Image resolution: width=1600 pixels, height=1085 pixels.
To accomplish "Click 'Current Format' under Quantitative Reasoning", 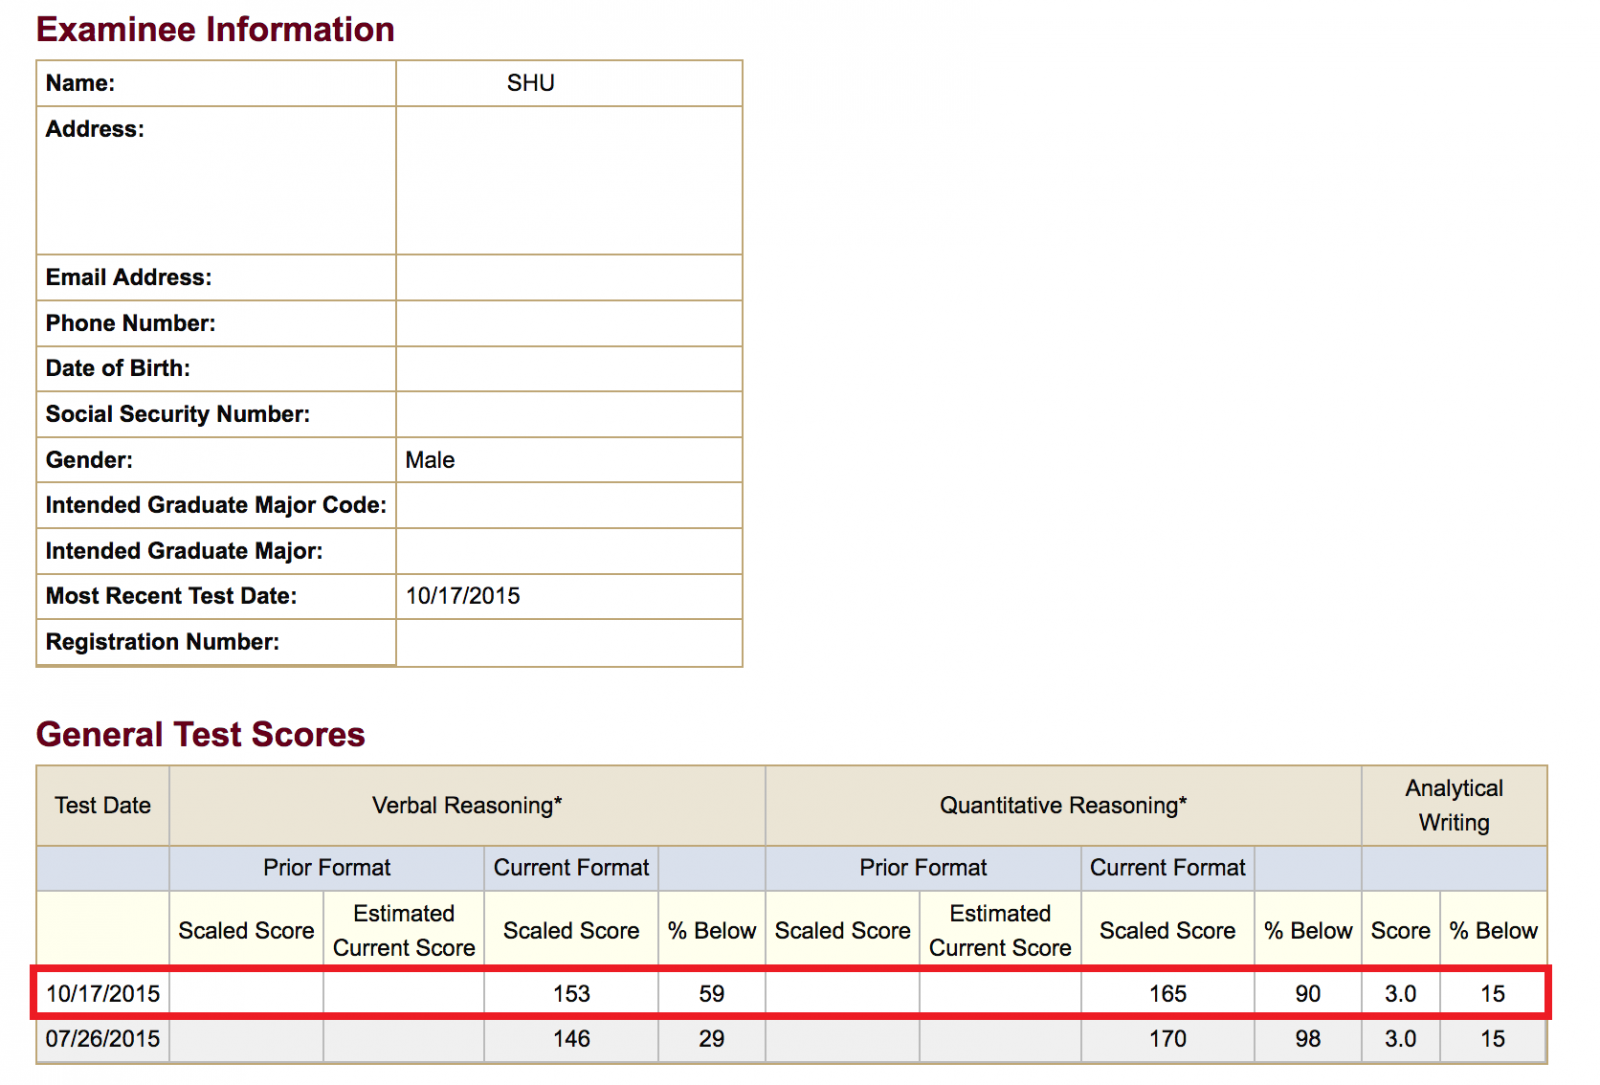I will [x=1168, y=868].
